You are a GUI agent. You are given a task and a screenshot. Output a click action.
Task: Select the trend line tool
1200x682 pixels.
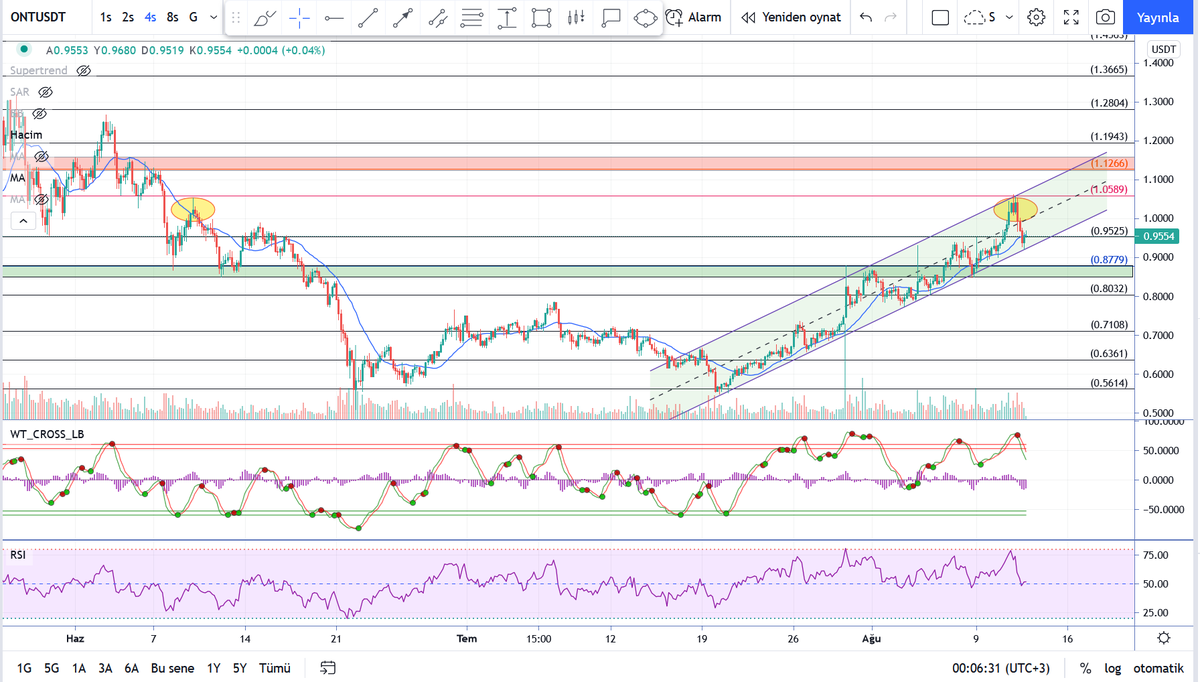coord(368,17)
